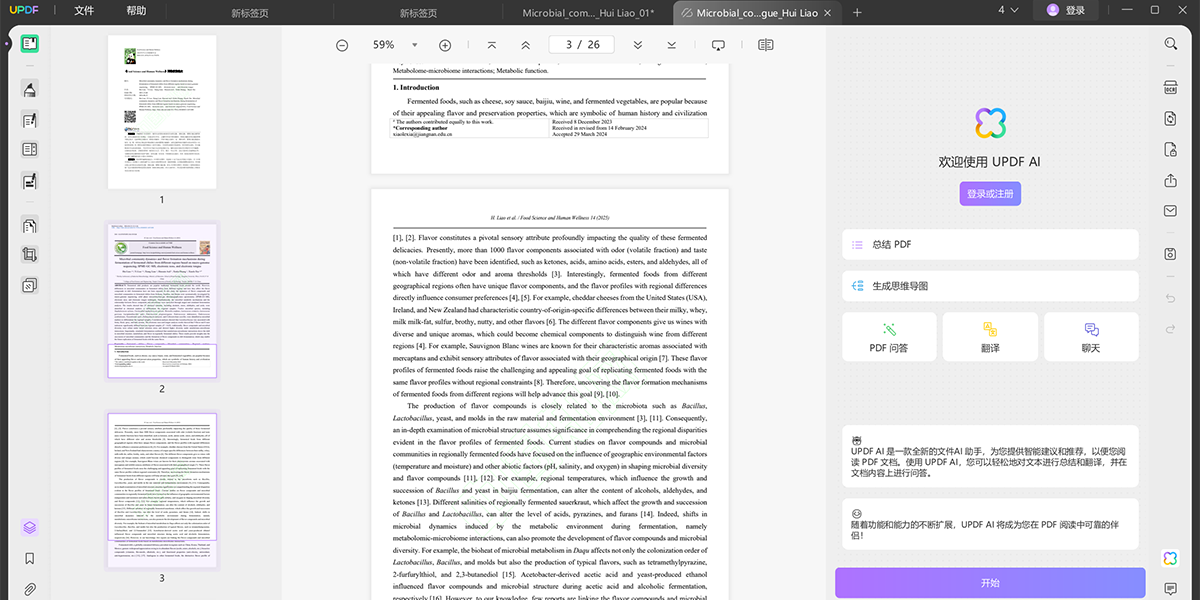Open the crop pages tool
The height and width of the screenshot is (600, 1200).
coord(30,255)
